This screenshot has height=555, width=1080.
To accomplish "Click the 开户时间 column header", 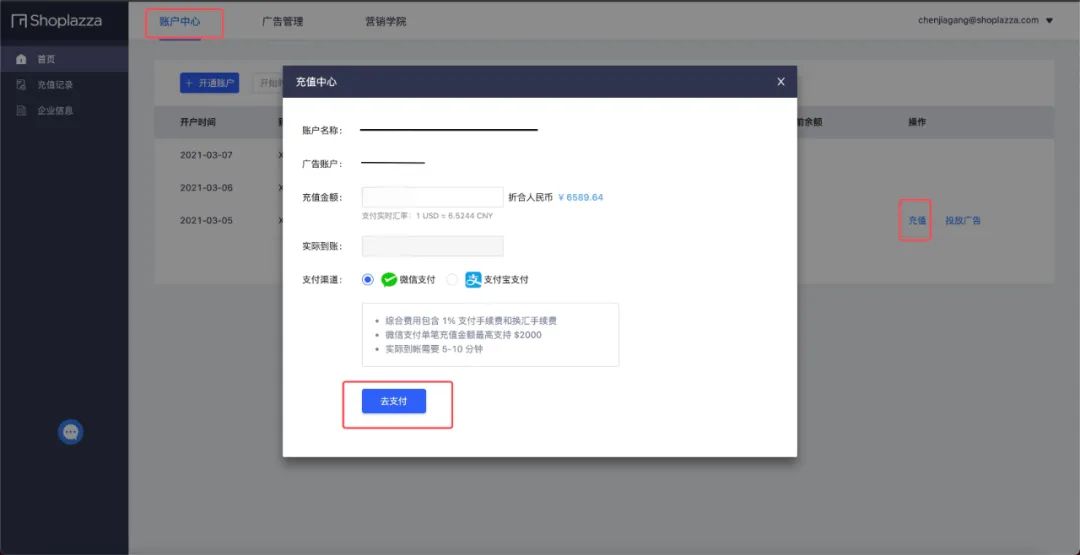I will click(x=198, y=122).
